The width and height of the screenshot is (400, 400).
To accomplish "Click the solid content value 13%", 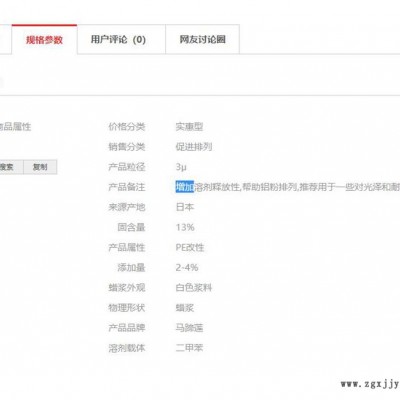I will pyautogui.click(x=185, y=227).
